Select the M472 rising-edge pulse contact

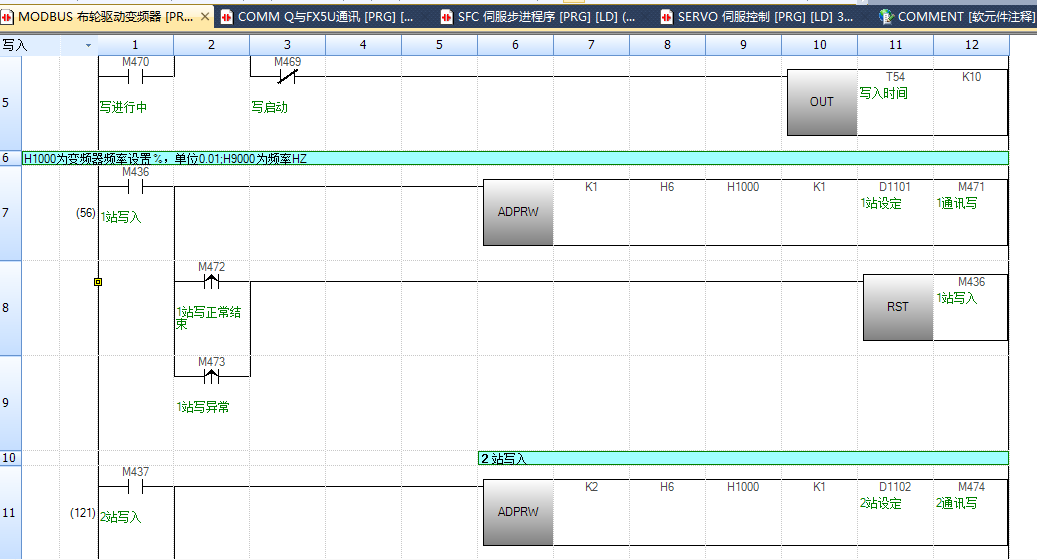211,281
